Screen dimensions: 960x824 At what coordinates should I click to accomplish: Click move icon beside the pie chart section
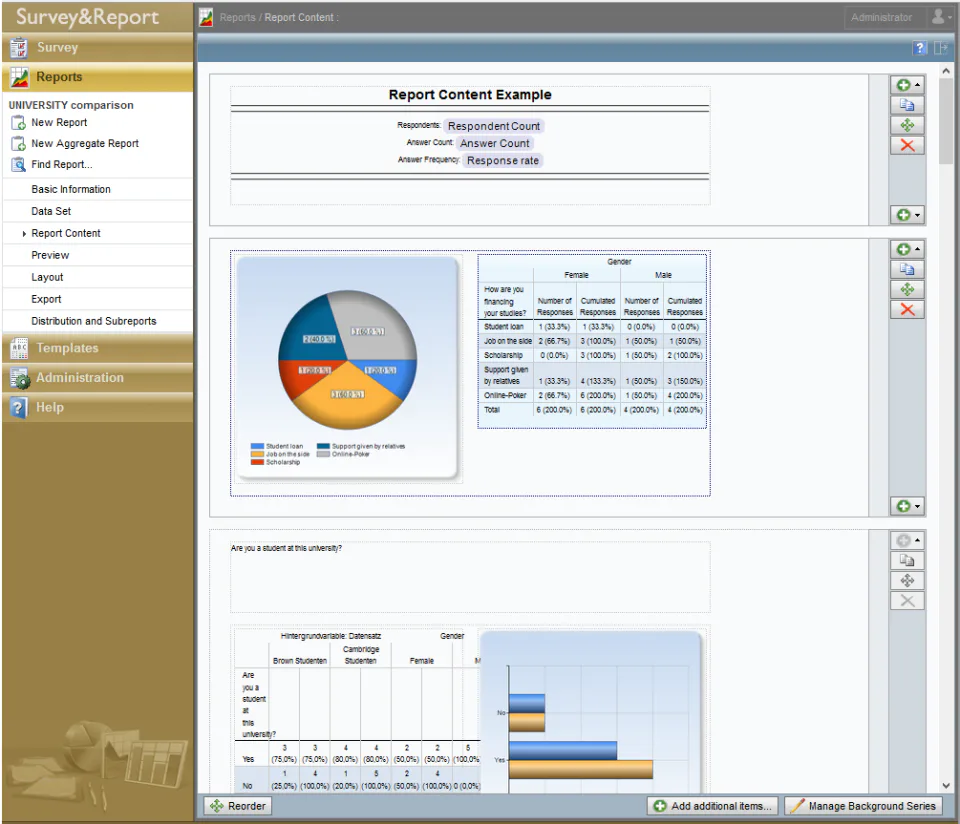point(907,290)
